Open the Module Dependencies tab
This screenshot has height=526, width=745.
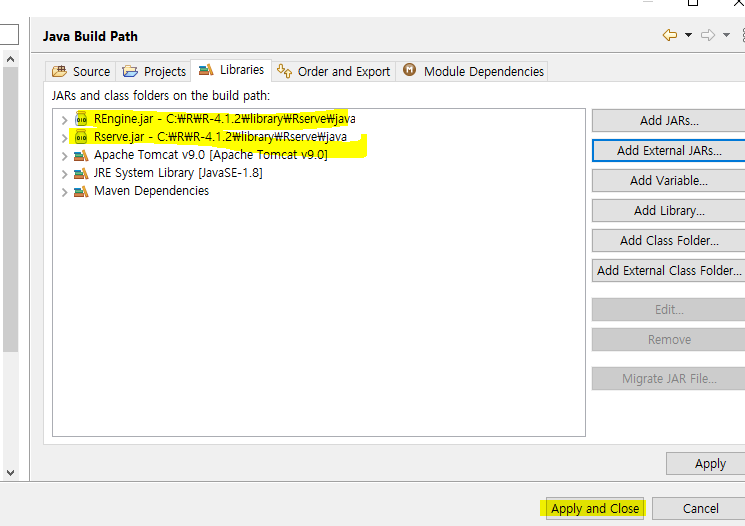click(473, 72)
